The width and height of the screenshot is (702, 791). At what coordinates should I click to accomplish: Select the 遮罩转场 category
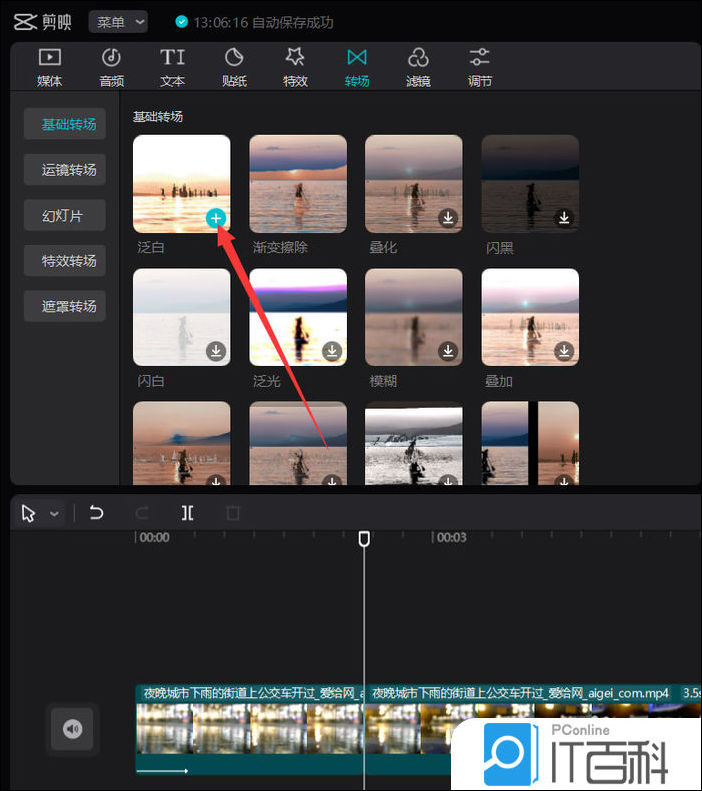point(65,306)
